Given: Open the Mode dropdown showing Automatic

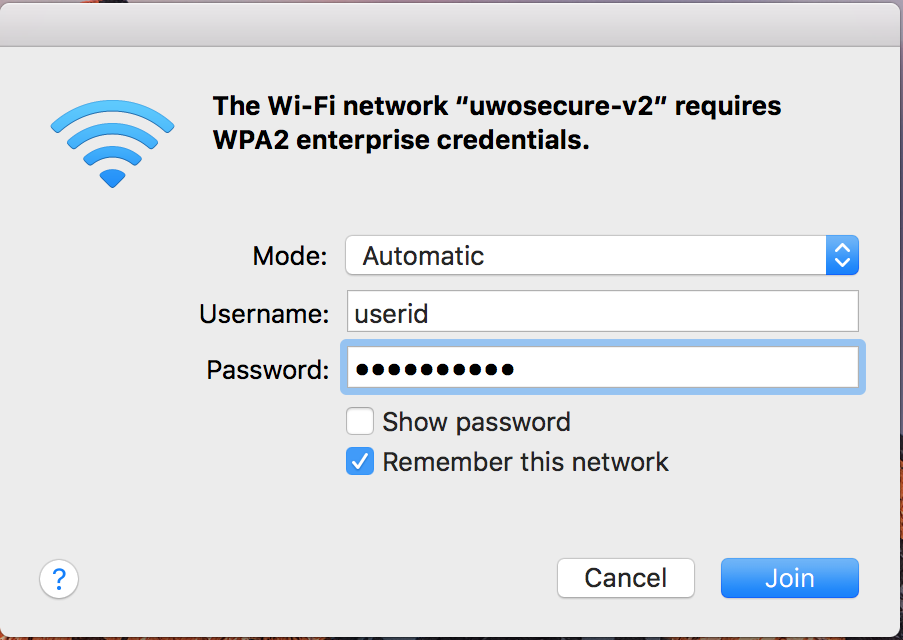Looking at the screenshot, I should (x=602, y=255).
